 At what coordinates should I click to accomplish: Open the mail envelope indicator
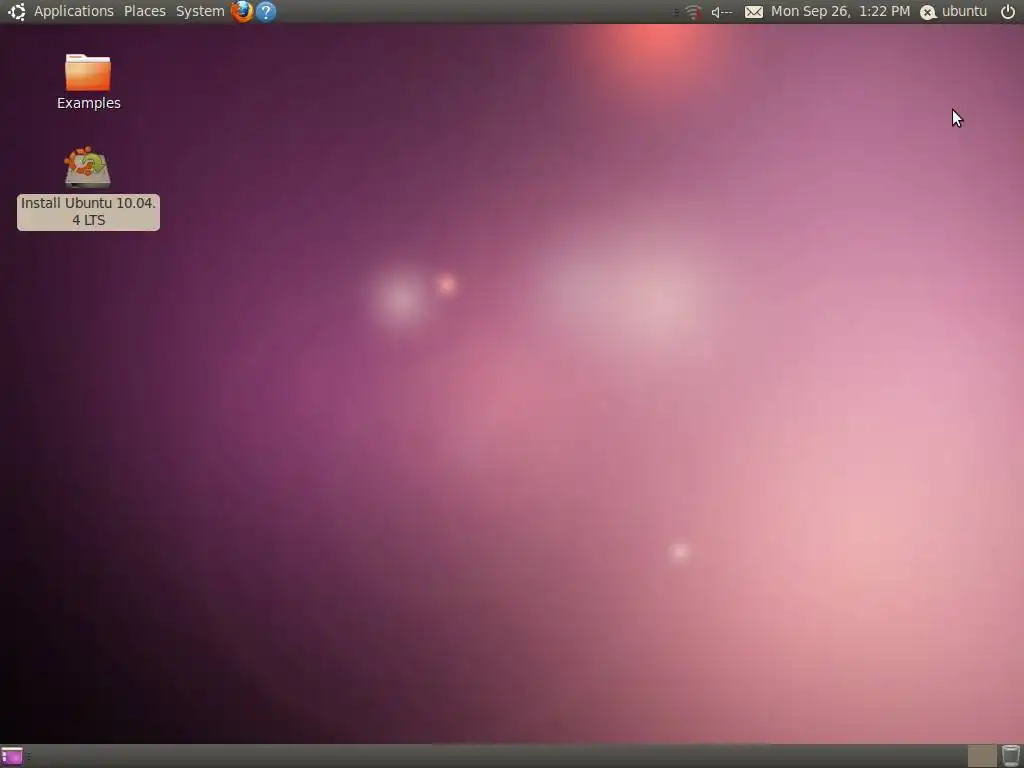(754, 12)
